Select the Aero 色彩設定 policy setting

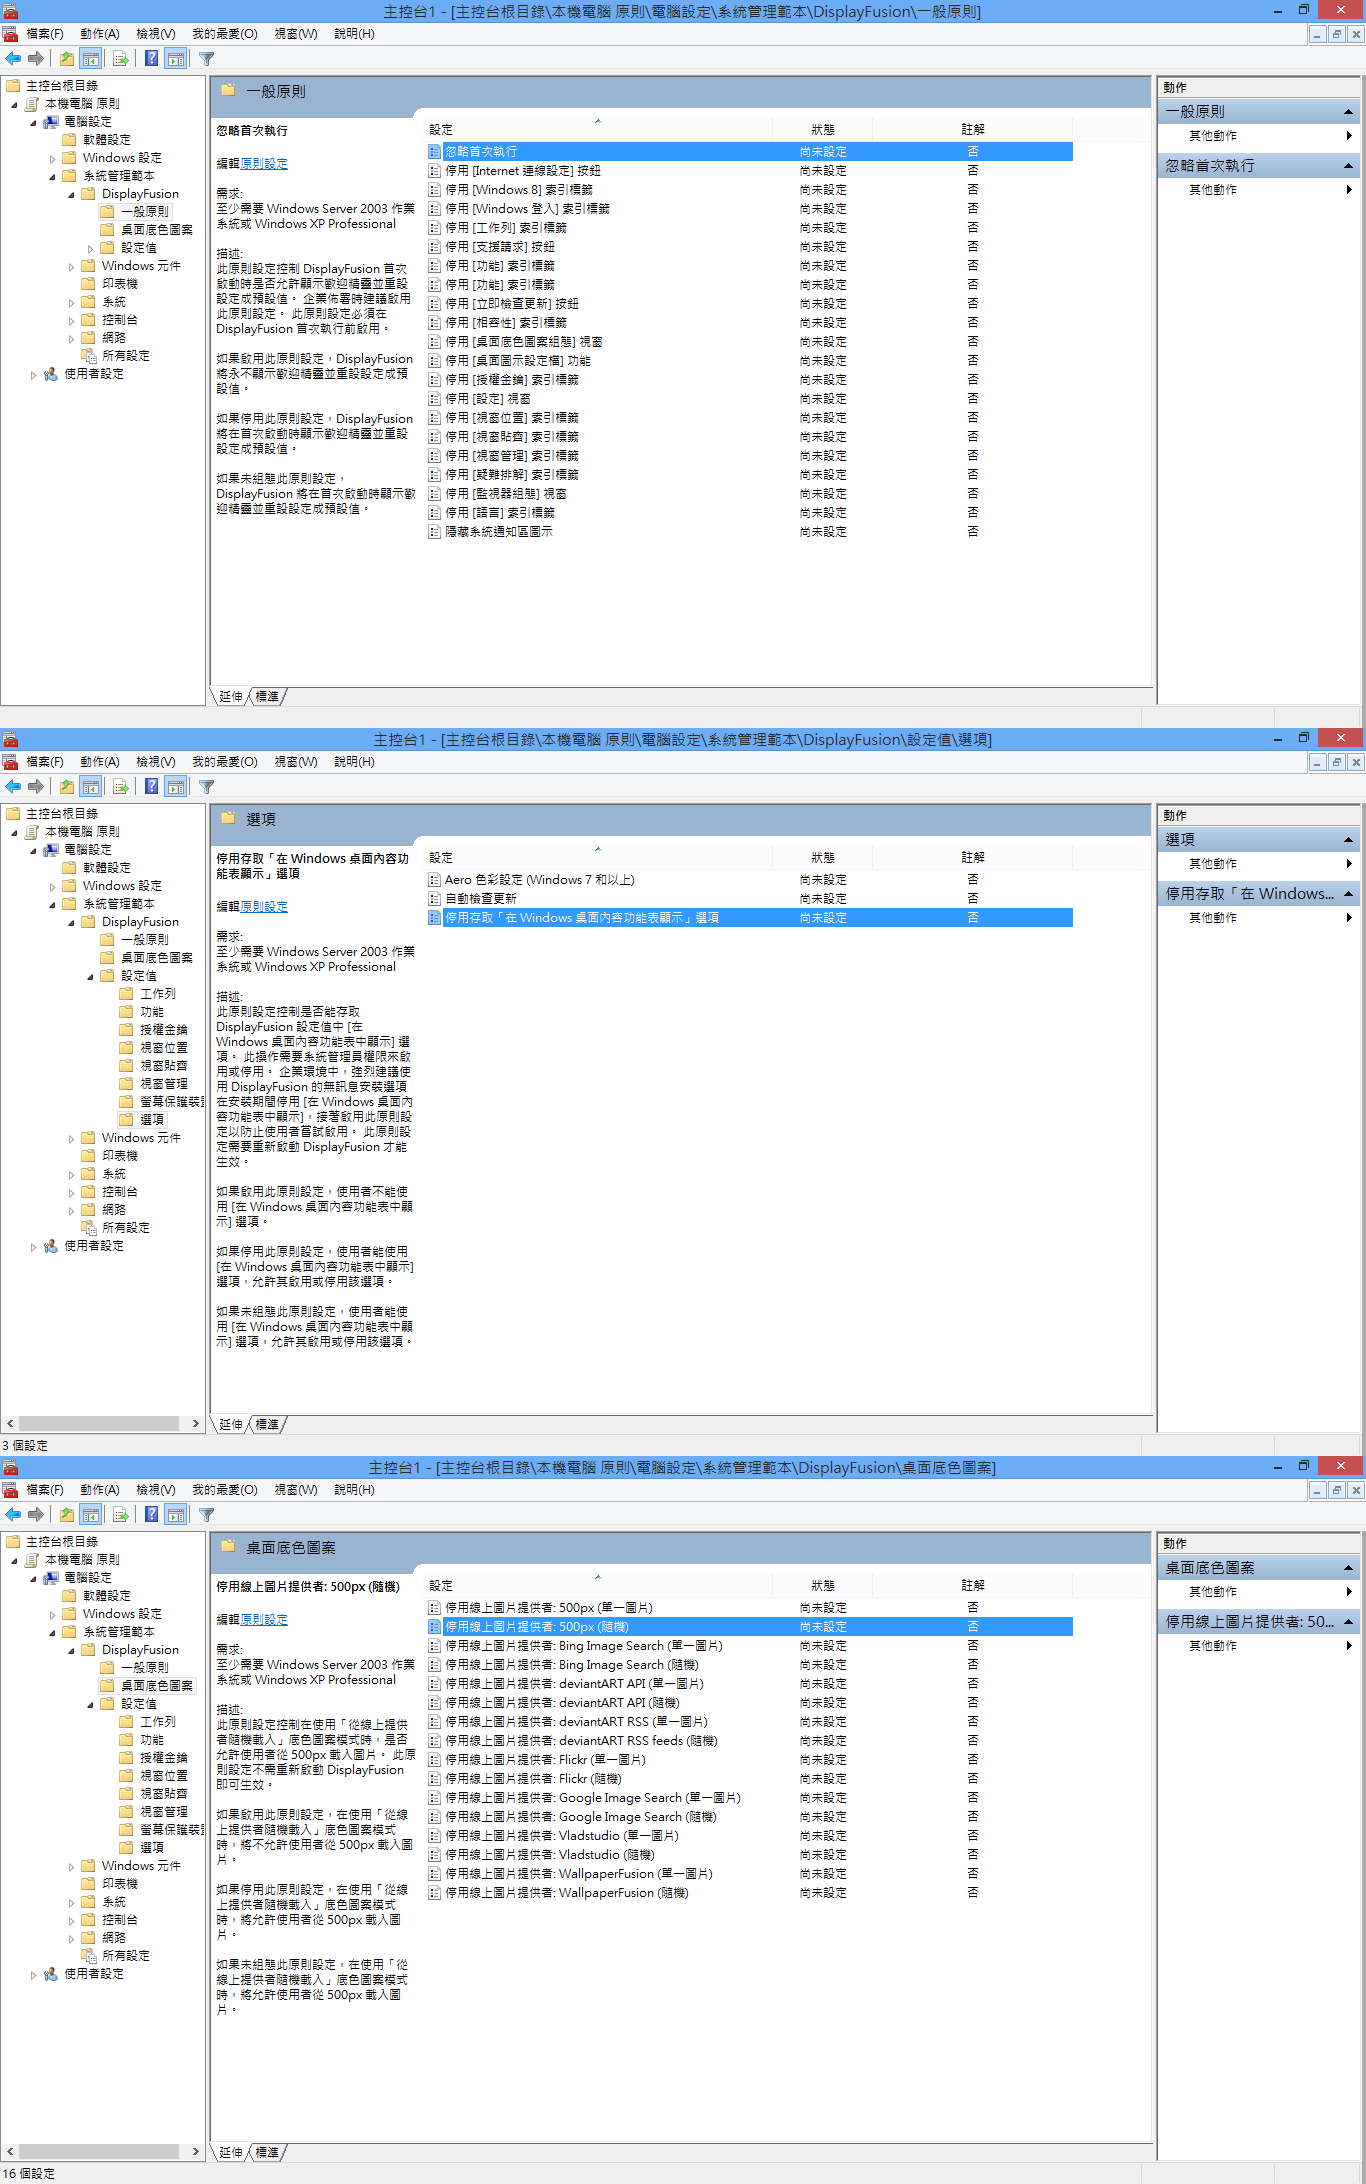(539, 880)
